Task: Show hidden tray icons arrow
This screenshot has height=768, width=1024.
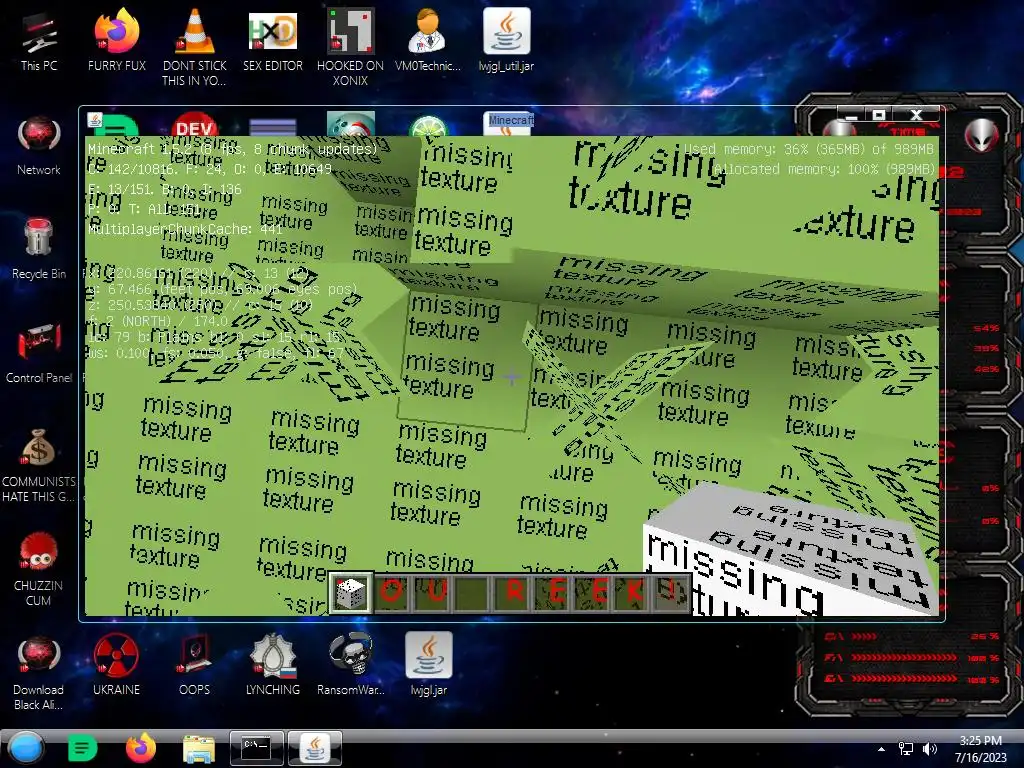Action: 882,749
